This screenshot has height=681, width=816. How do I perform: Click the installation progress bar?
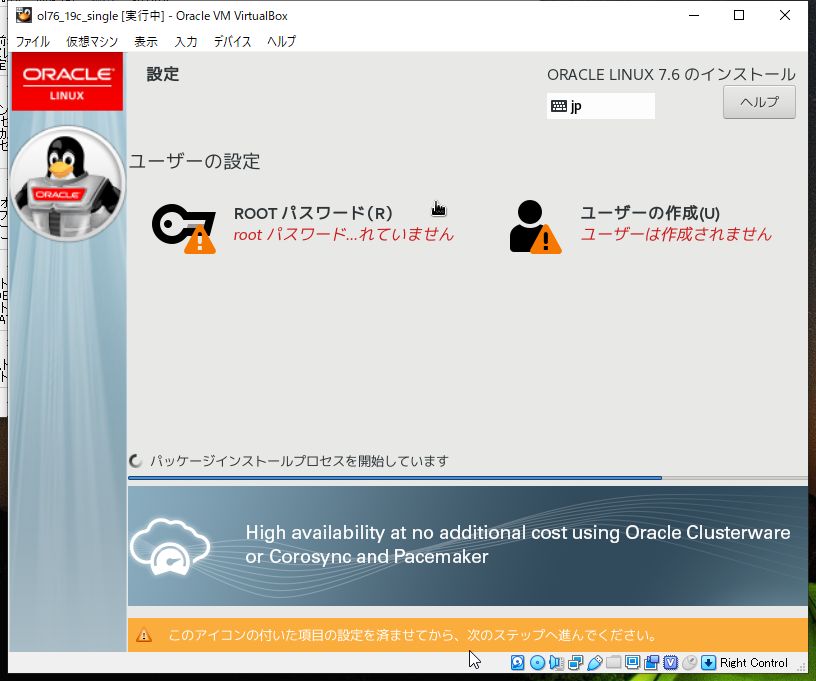tap(467, 478)
